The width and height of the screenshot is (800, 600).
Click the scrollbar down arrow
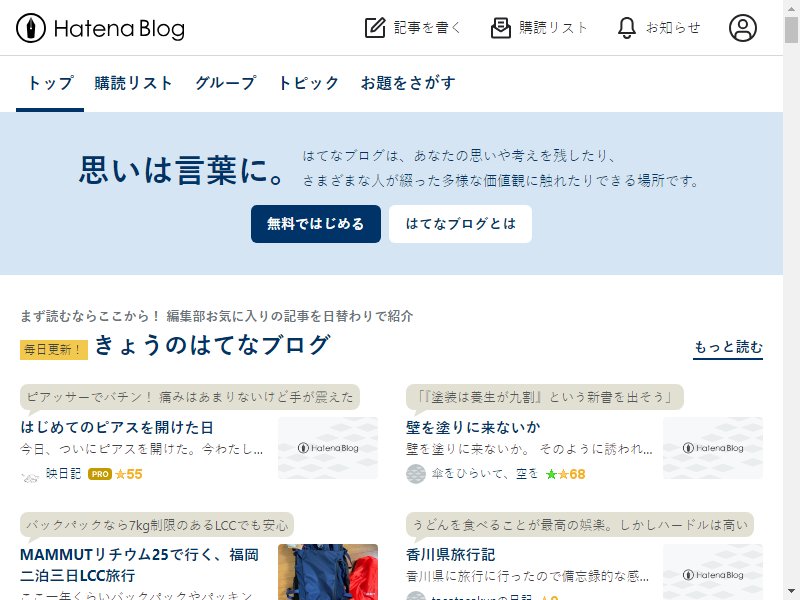pos(791,592)
